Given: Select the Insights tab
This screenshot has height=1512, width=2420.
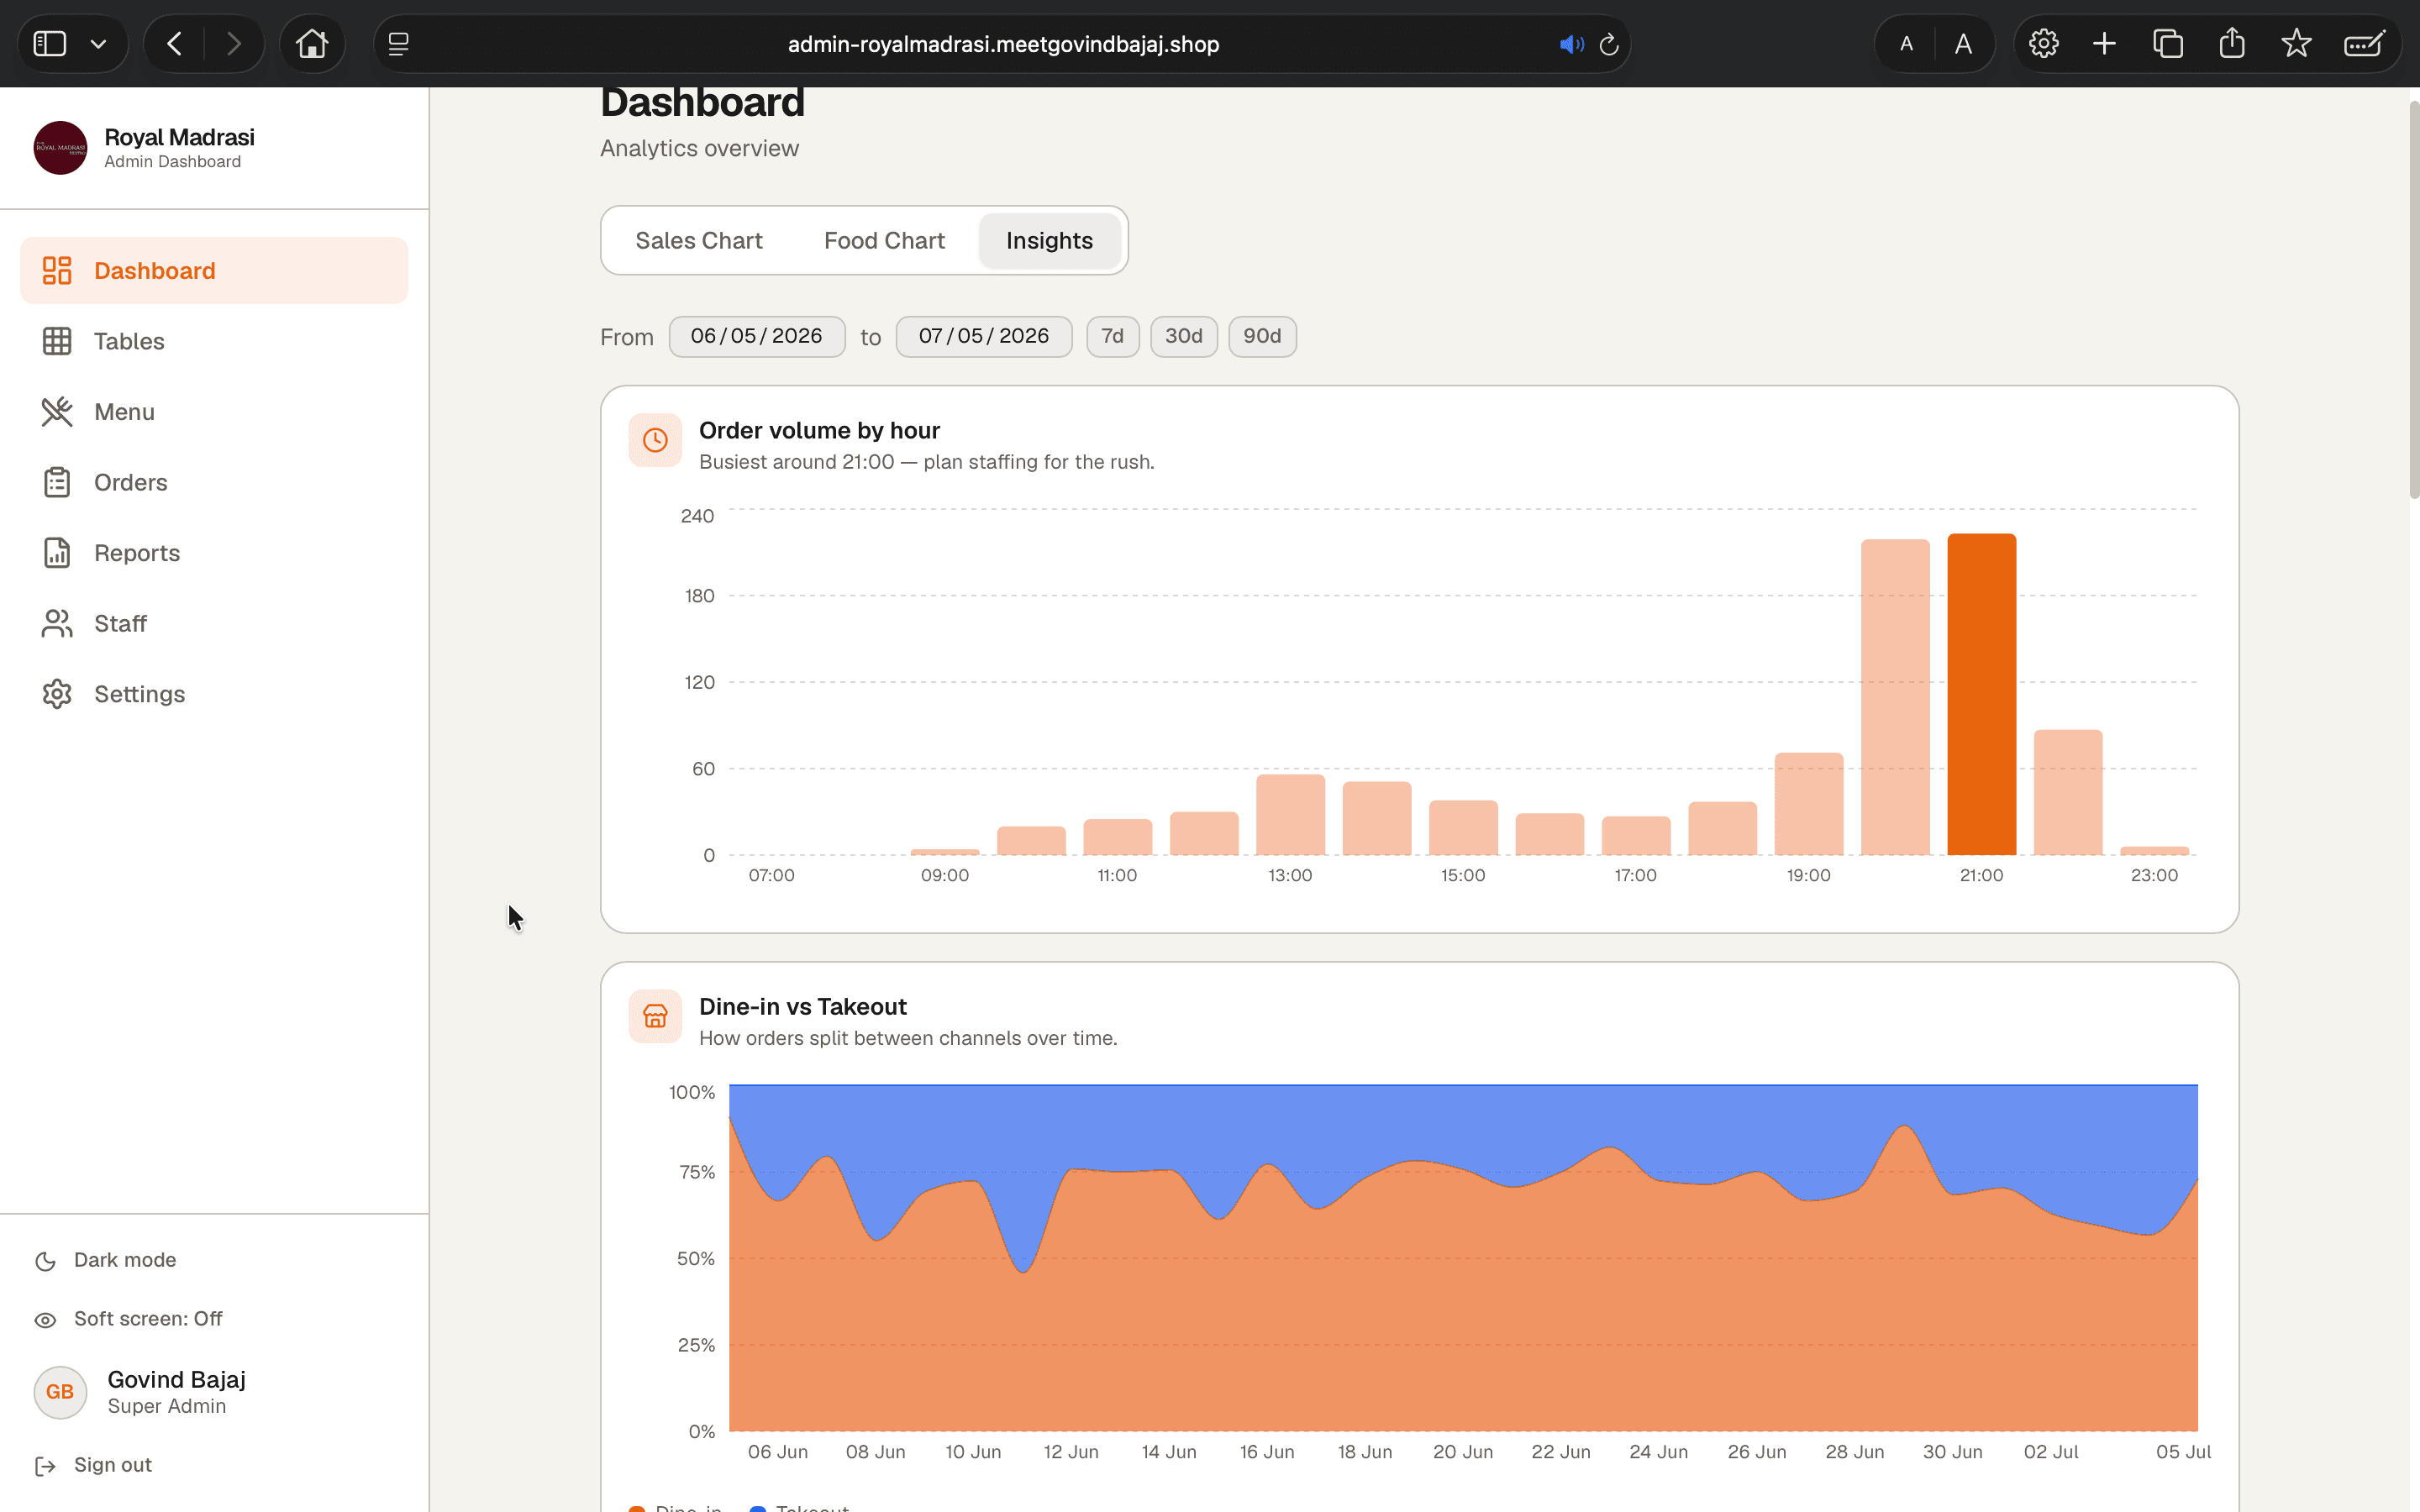Looking at the screenshot, I should [1049, 241].
